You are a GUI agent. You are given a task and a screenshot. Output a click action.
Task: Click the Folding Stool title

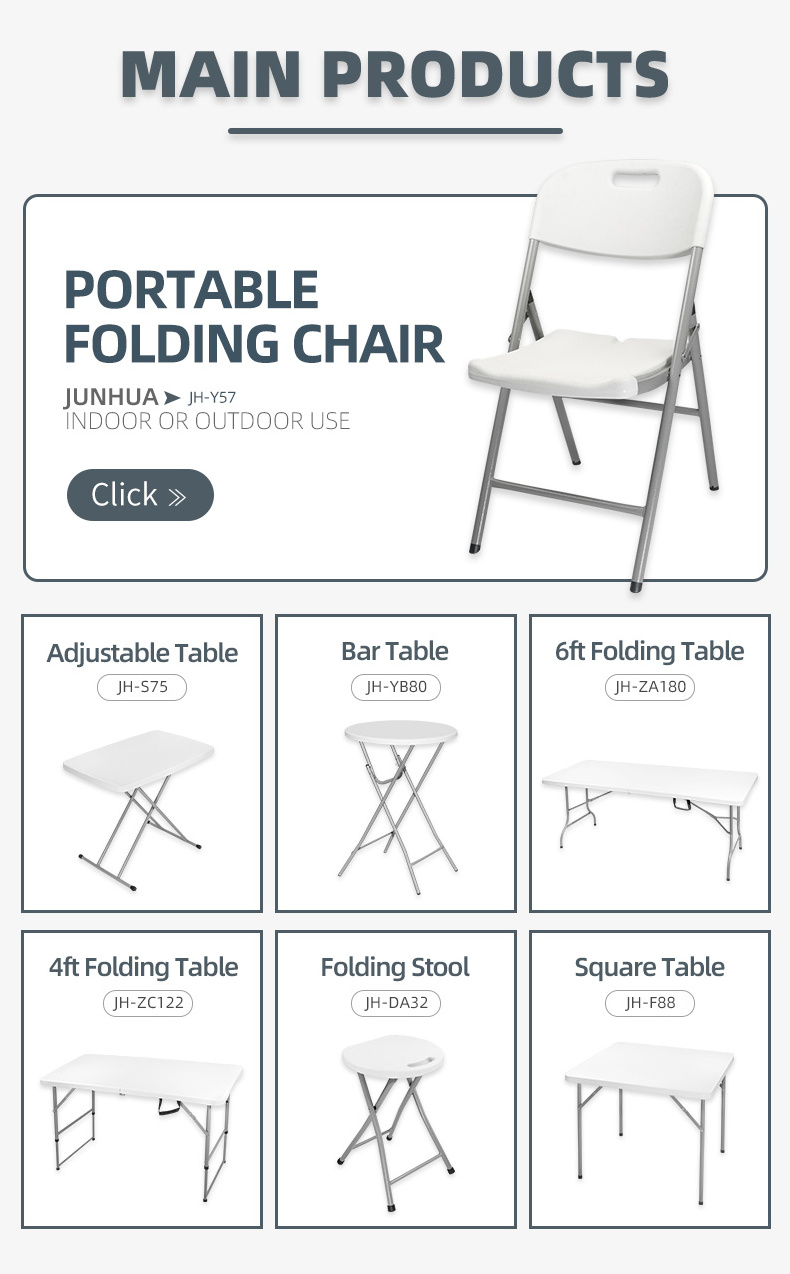pyautogui.click(x=395, y=967)
